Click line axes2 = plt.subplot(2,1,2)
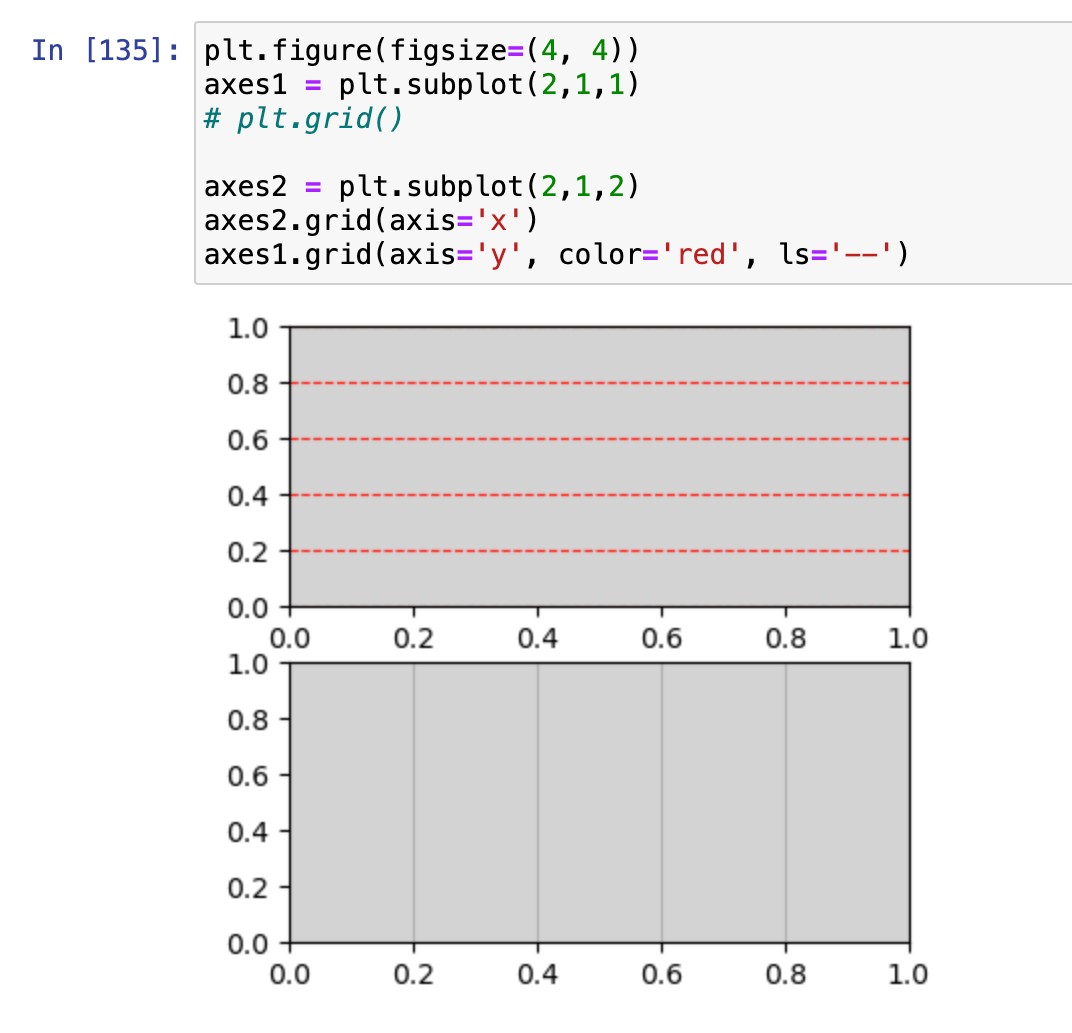 (x=421, y=187)
